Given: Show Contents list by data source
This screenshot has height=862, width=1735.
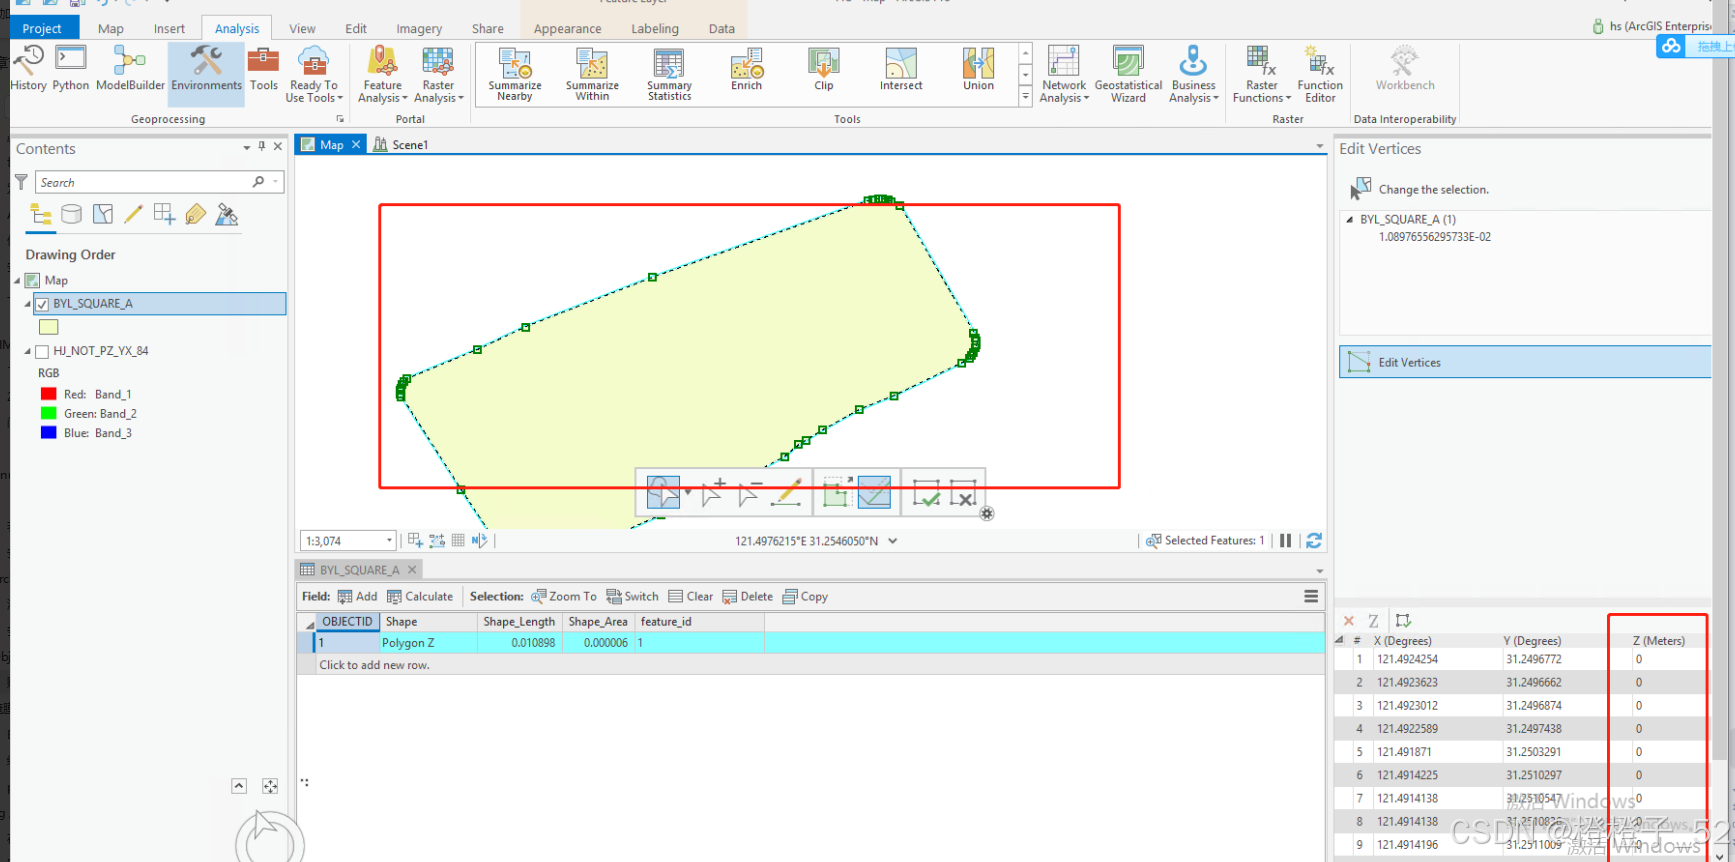Looking at the screenshot, I should pos(71,214).
